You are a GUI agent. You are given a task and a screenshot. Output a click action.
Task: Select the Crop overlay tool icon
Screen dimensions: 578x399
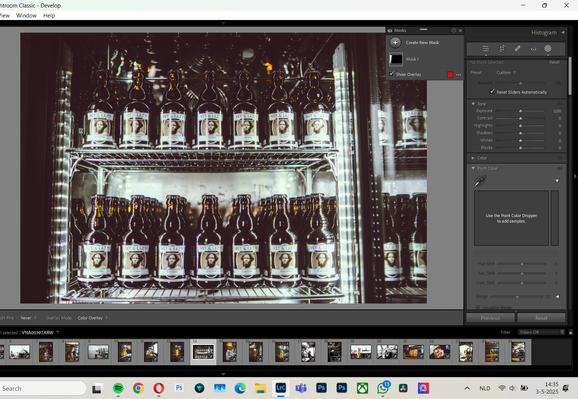pos(502,49)
